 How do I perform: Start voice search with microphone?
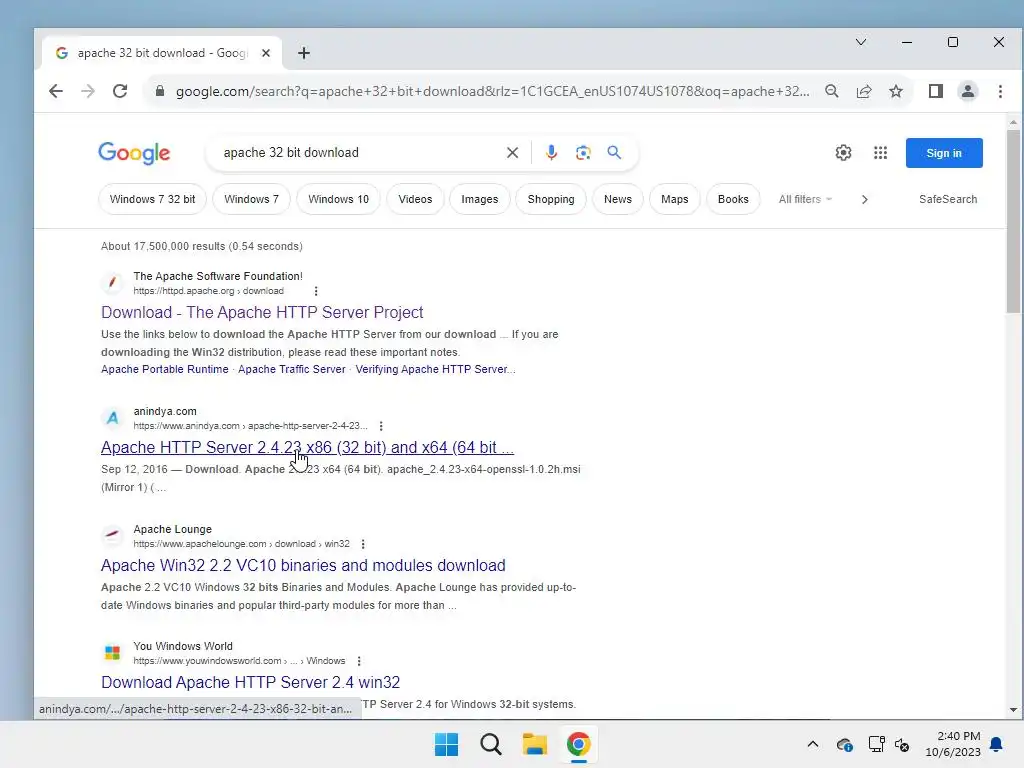click(551, 153)
